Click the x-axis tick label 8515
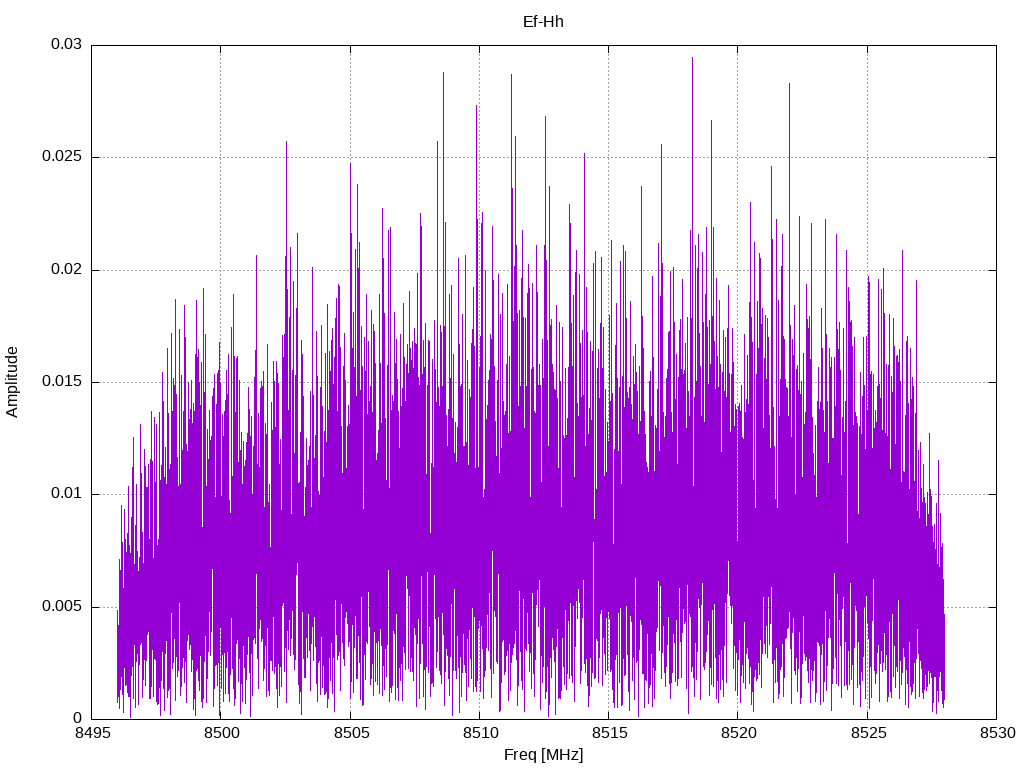 click(x=609, y=733)
